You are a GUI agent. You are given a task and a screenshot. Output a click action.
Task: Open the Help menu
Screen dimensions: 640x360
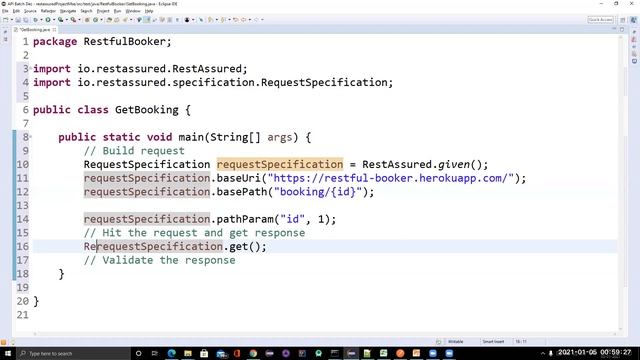tap(149, 11)
